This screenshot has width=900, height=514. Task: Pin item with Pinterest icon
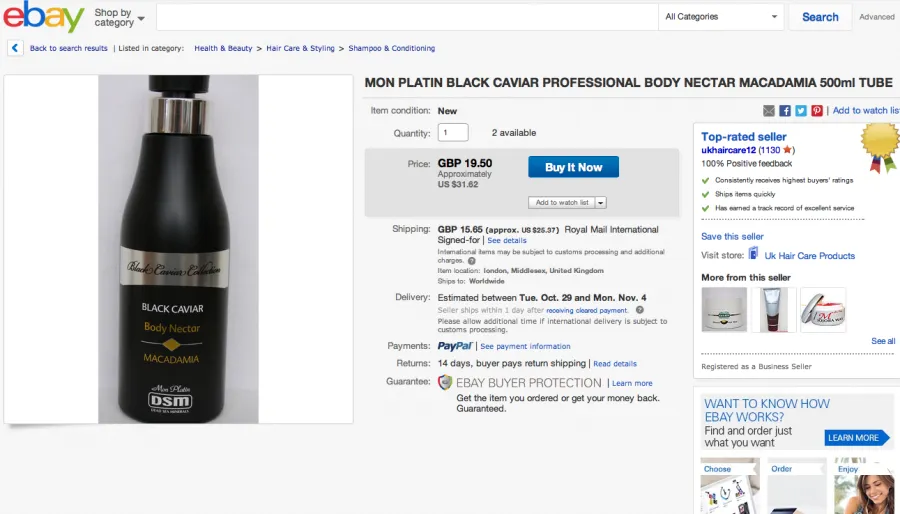click(x=817, y=111)
